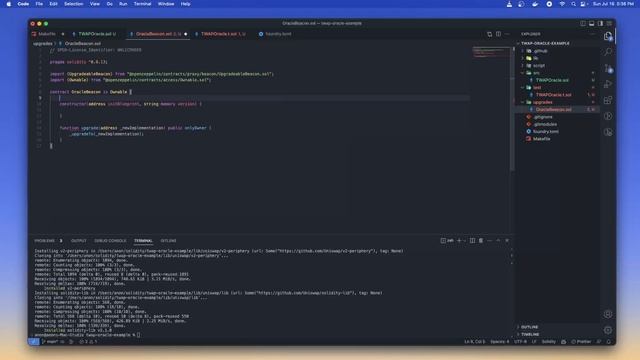Click the UTF-8 encoding indicator
640x360 pixels.
(520, 342)
